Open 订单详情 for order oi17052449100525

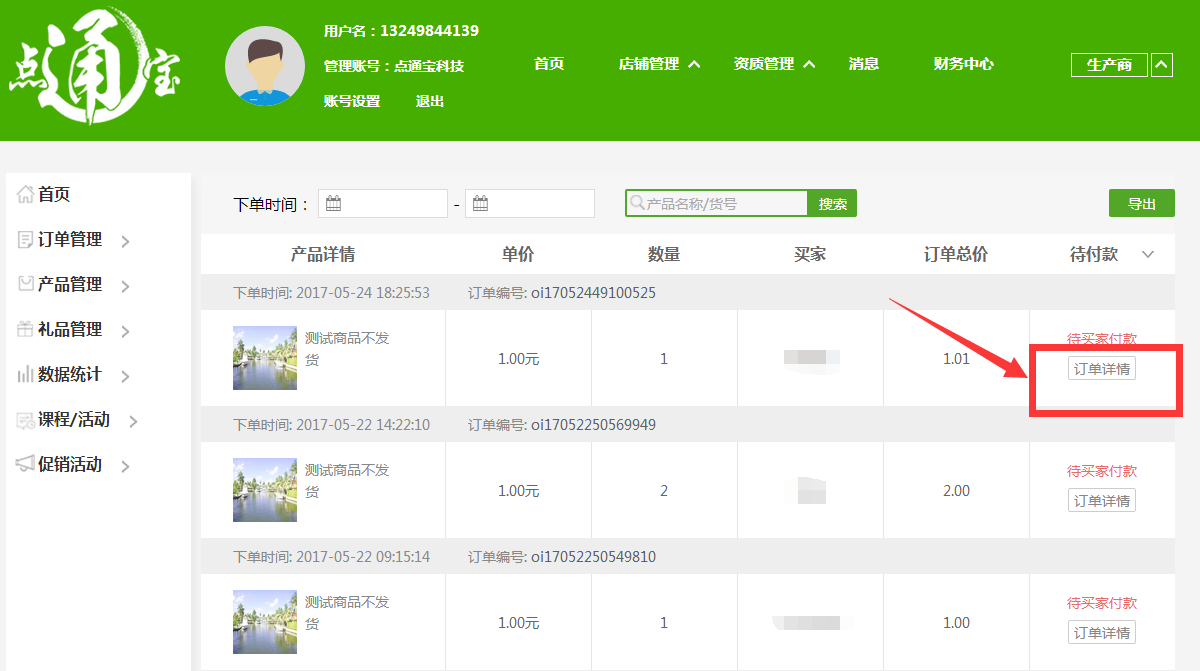point(1101,369)
